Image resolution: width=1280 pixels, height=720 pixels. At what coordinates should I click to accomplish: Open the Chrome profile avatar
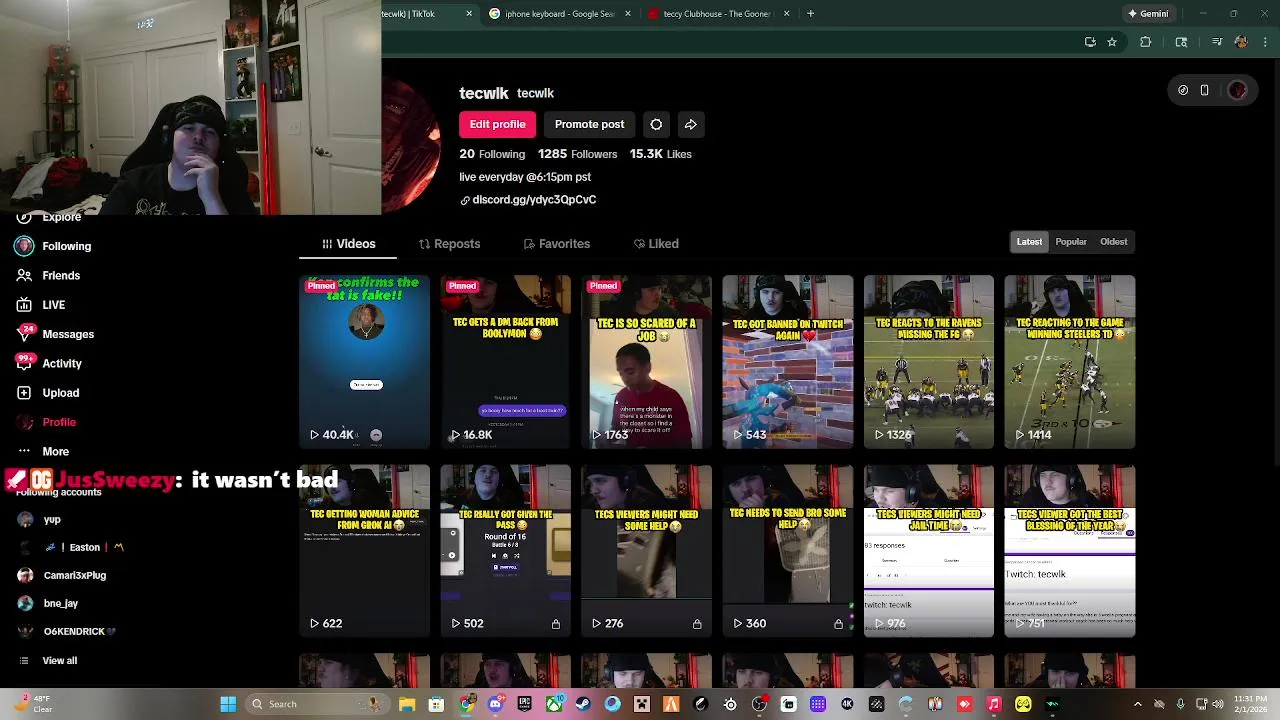(1241, 42)
